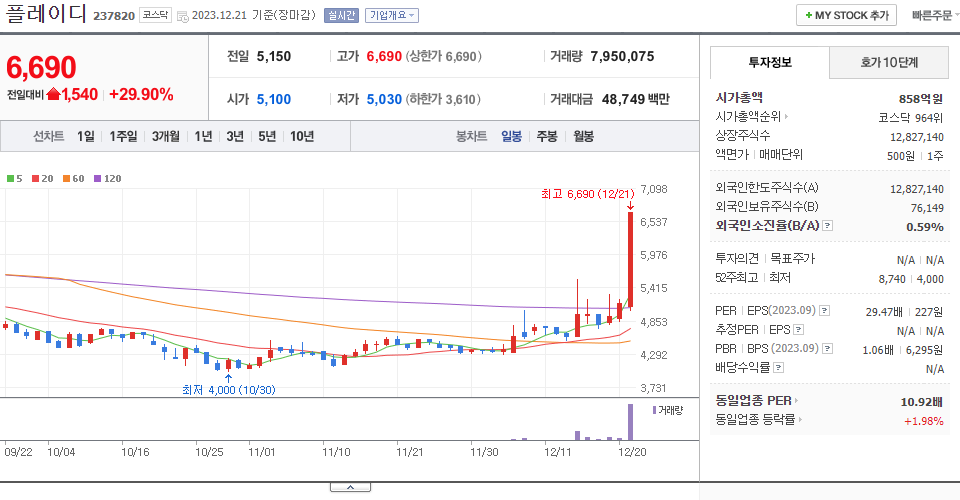Click the green 5-day moving average swatch

[x=10, y=179]
